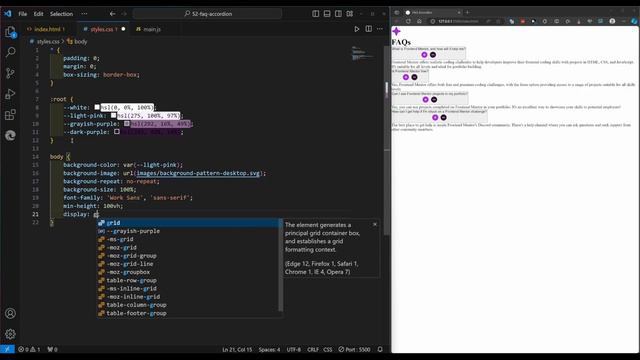Open the Customize Layout icon
This screenshot has width=640, height=360.
(x=350, y=13)
